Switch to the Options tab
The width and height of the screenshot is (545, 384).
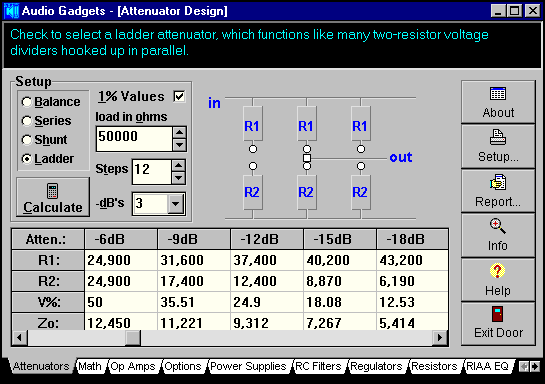point(183,366)
